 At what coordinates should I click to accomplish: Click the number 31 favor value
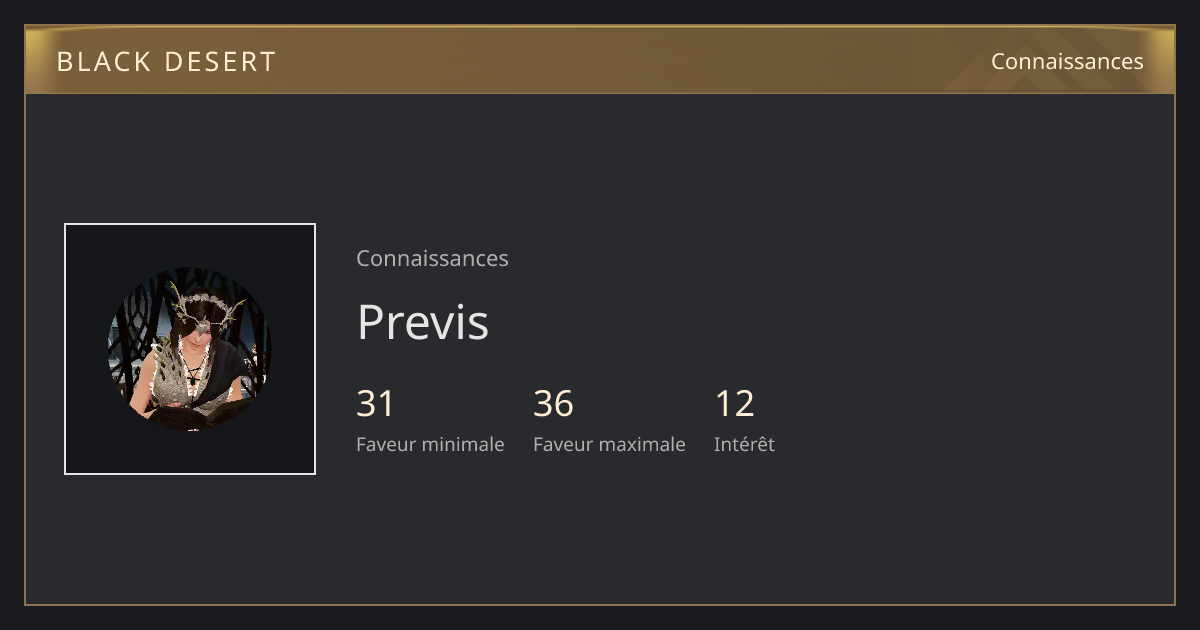coord(376,404)
